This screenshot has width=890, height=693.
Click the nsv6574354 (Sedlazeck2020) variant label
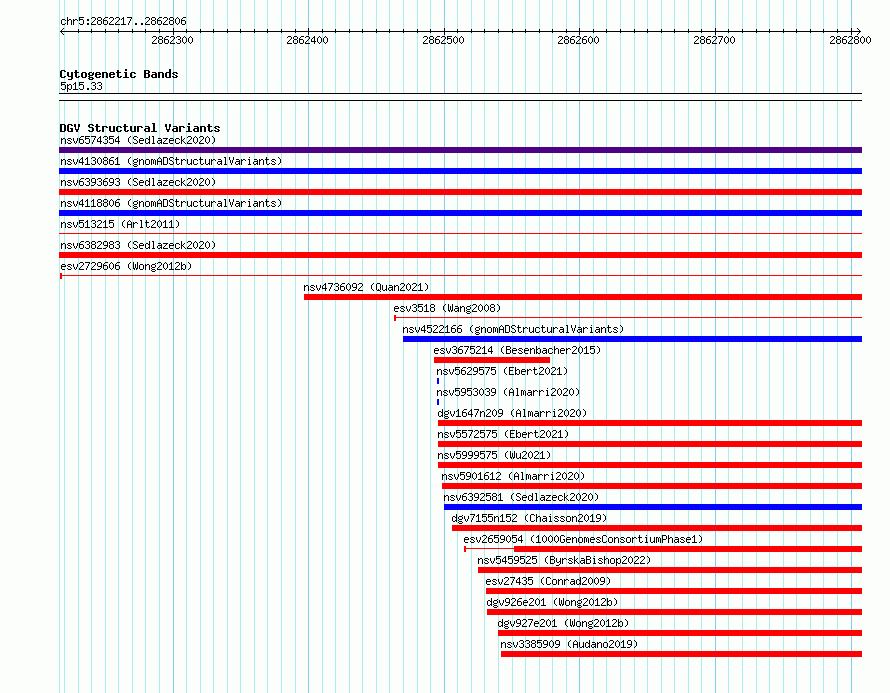click(x=138, y=140)
